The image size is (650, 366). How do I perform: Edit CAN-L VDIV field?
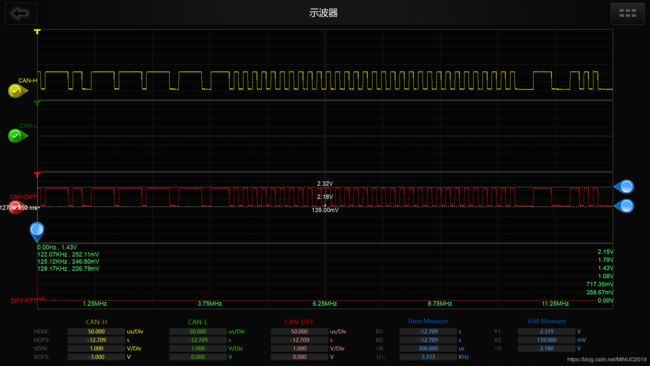198,348
